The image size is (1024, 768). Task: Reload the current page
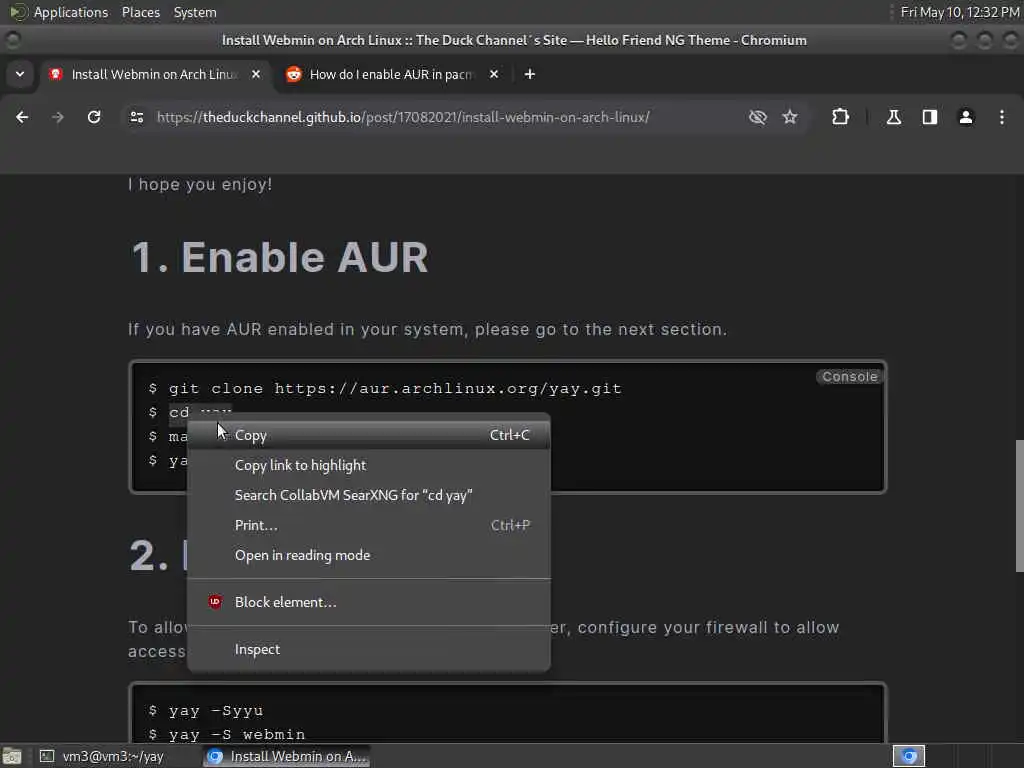pos(94,117)
